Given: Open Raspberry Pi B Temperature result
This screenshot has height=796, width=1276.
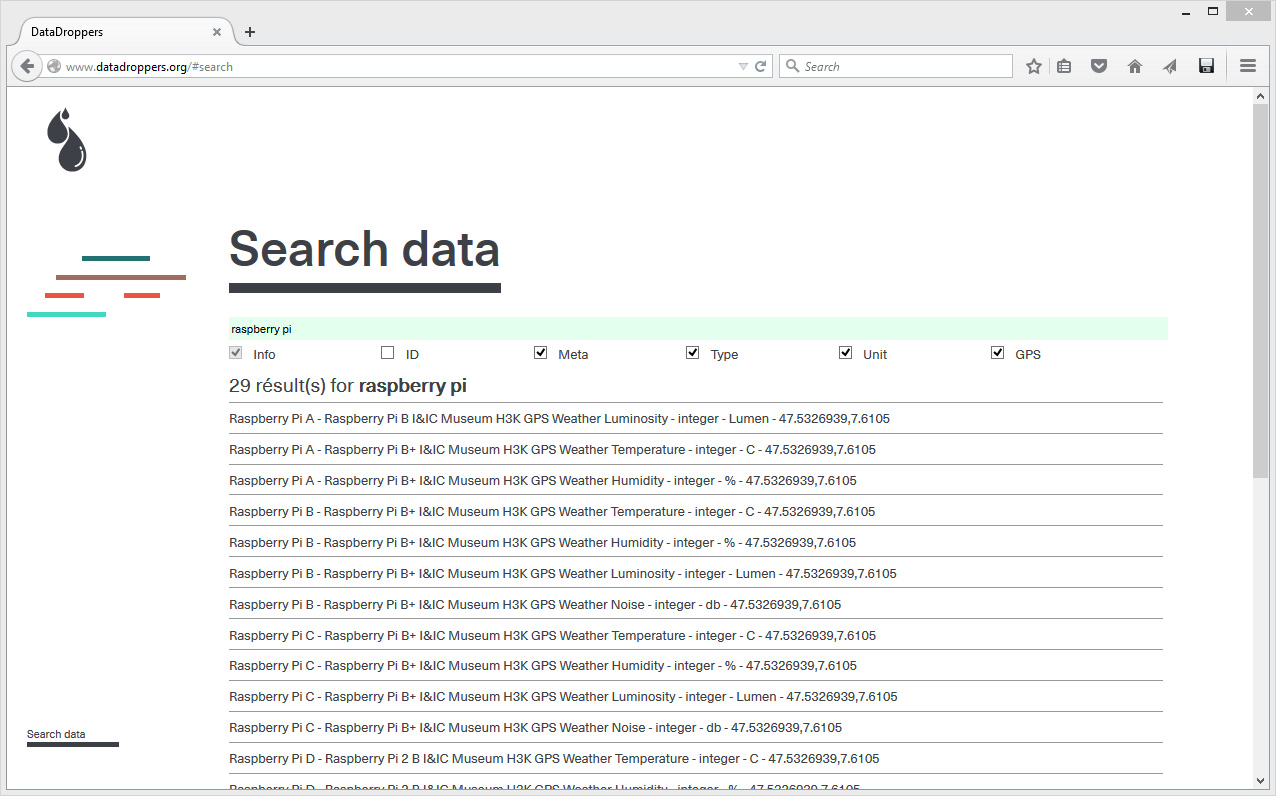Looking at the screenshot, I should click(696, 512).
